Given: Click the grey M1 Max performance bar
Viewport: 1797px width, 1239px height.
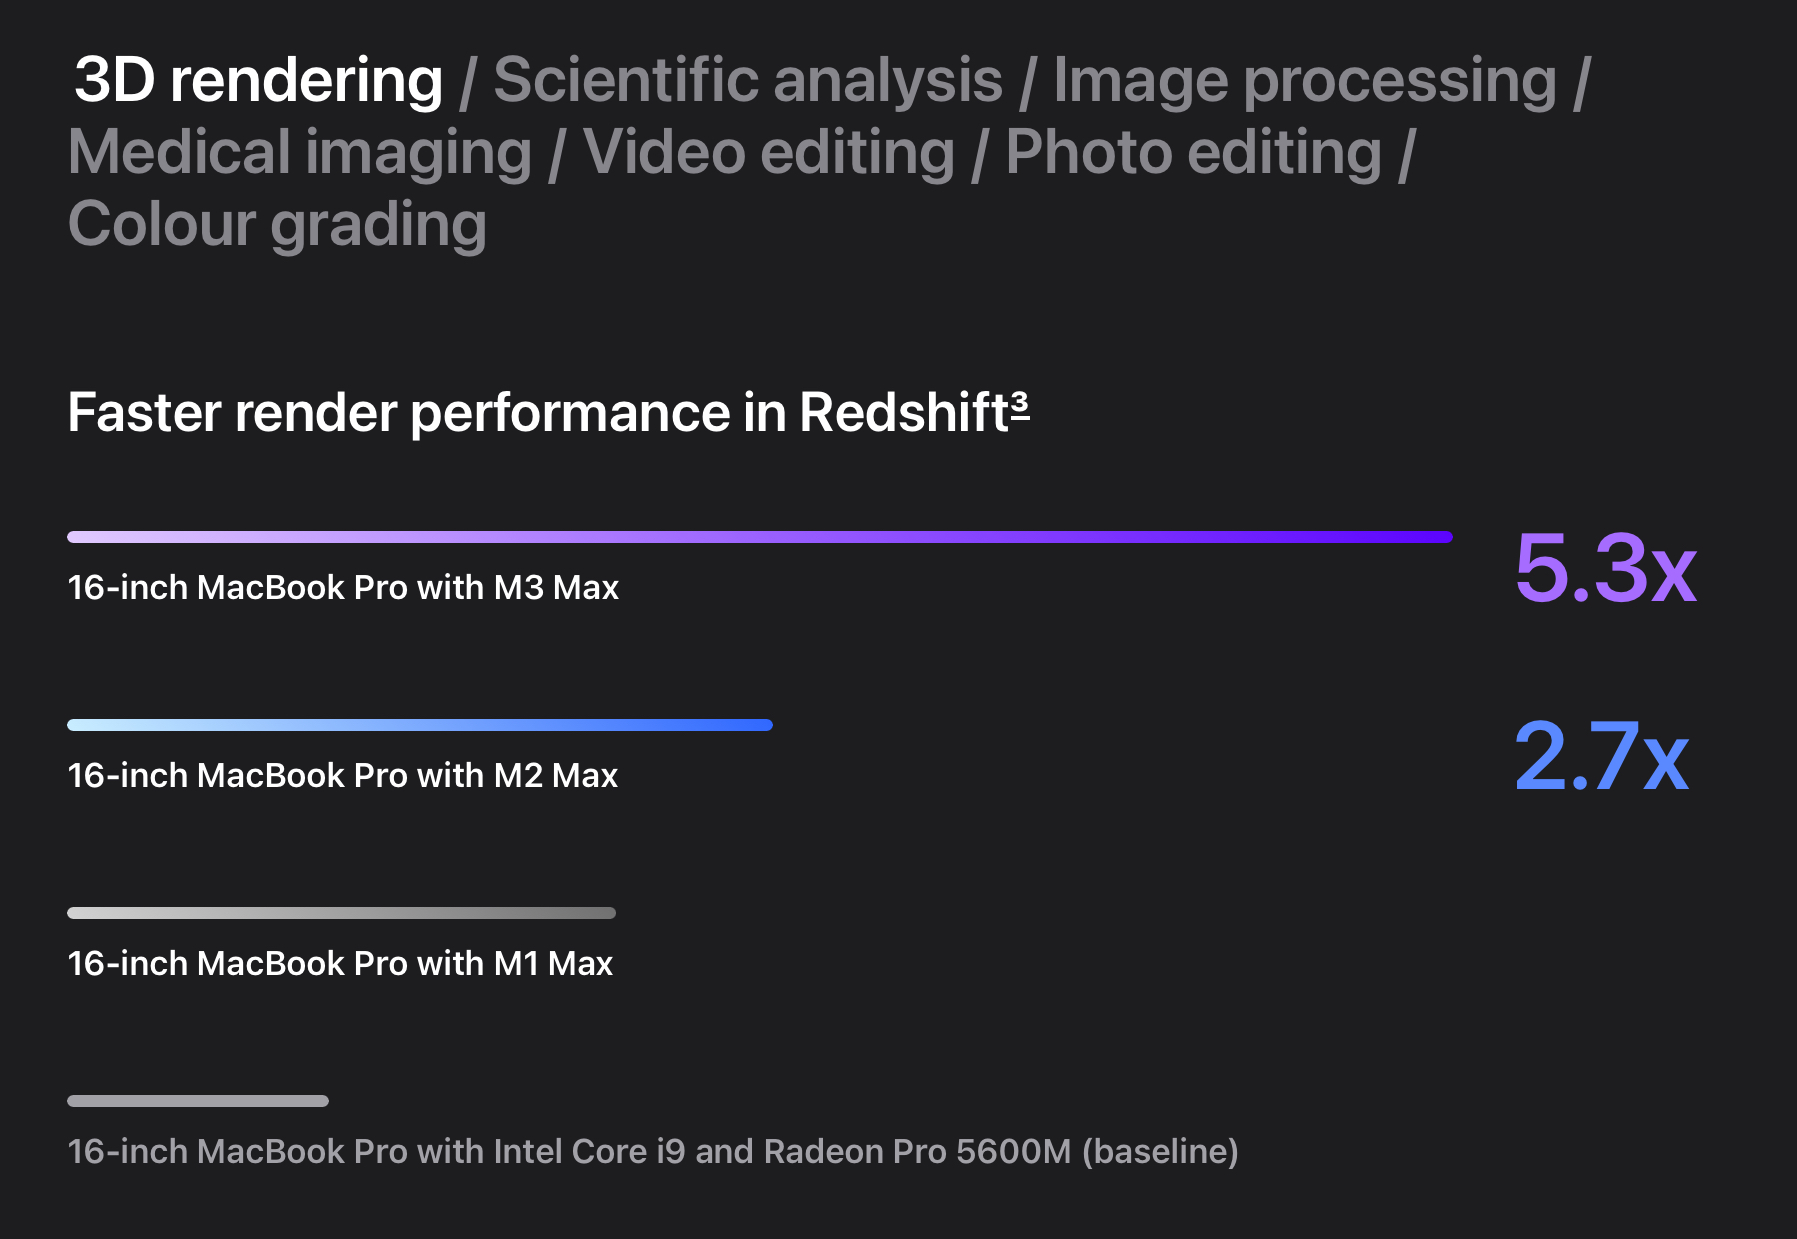Looking at the screenshot, I should (341, 913).
